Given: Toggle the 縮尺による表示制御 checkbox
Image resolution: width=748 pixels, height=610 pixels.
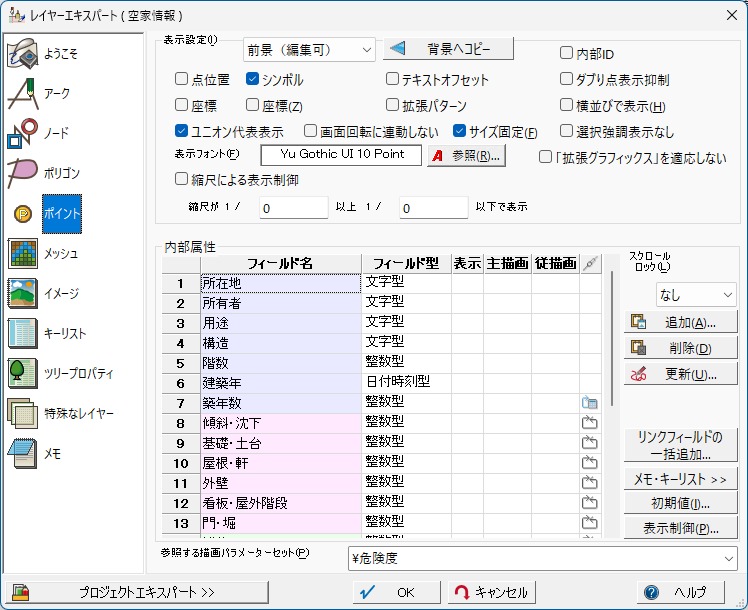Looking at the screenshot, I should pos(181,179).
